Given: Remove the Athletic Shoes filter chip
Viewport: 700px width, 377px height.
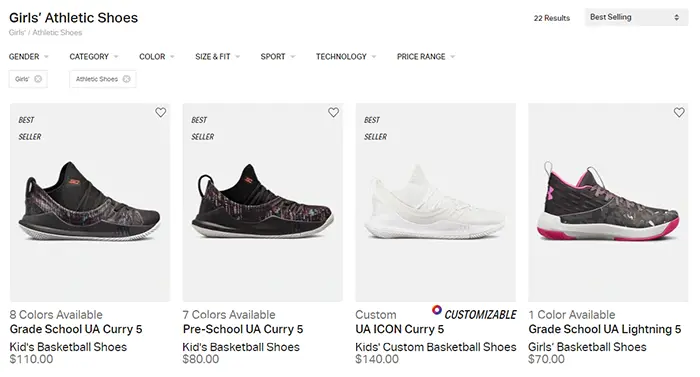Looking at the screenshot, I should click(127, 79).
